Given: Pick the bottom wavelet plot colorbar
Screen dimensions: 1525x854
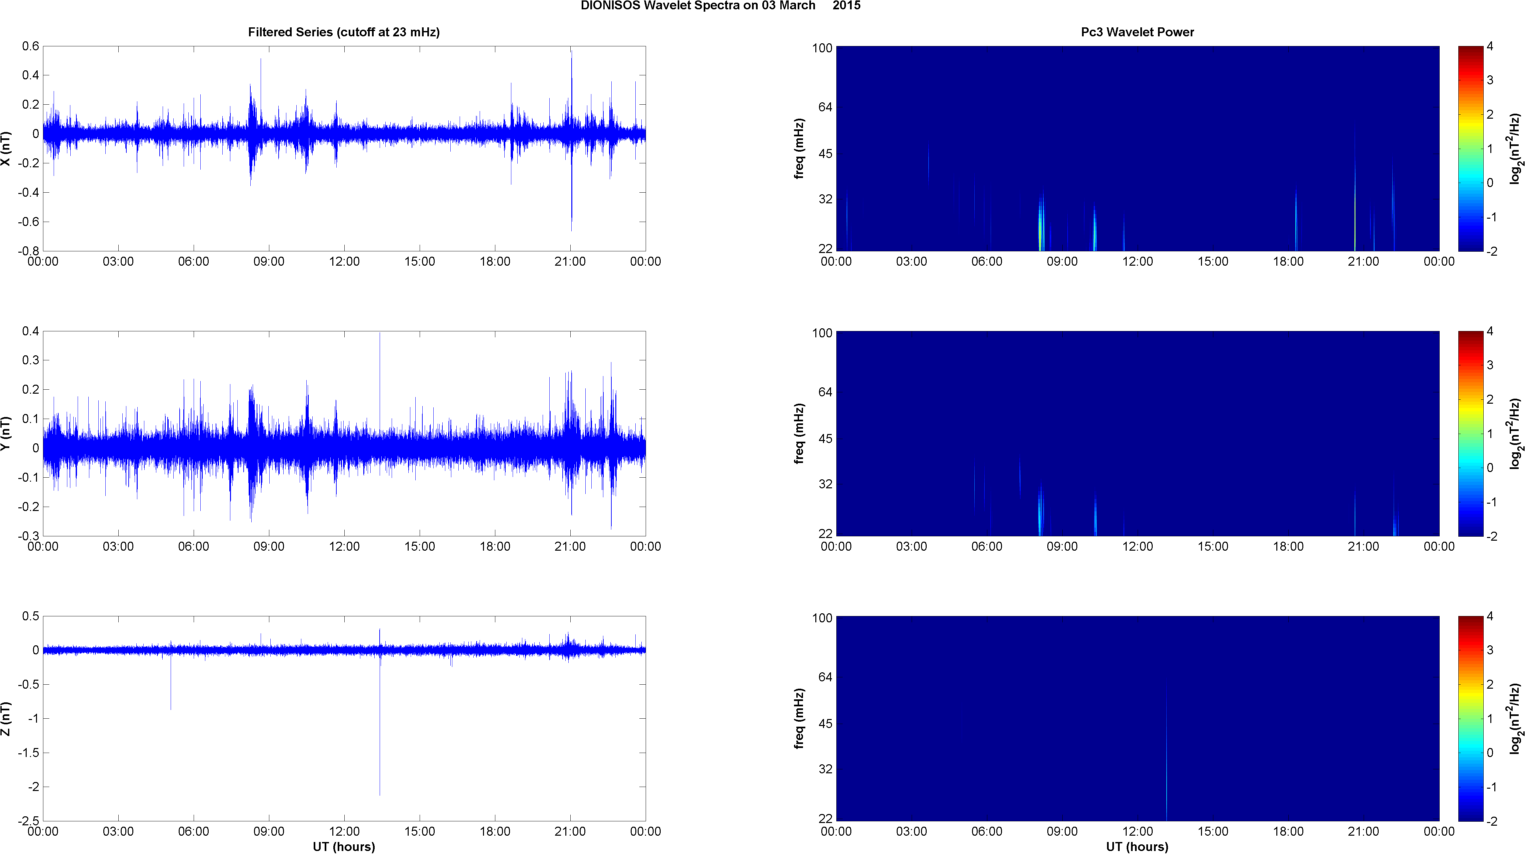Looking at the screenshot, I should pos(1470,718).
